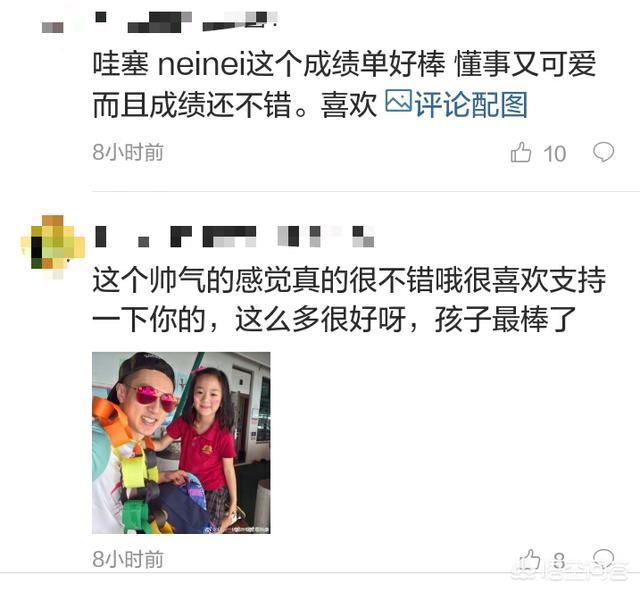
Task: Select the like count 10
Action: [x=554, y=154]
